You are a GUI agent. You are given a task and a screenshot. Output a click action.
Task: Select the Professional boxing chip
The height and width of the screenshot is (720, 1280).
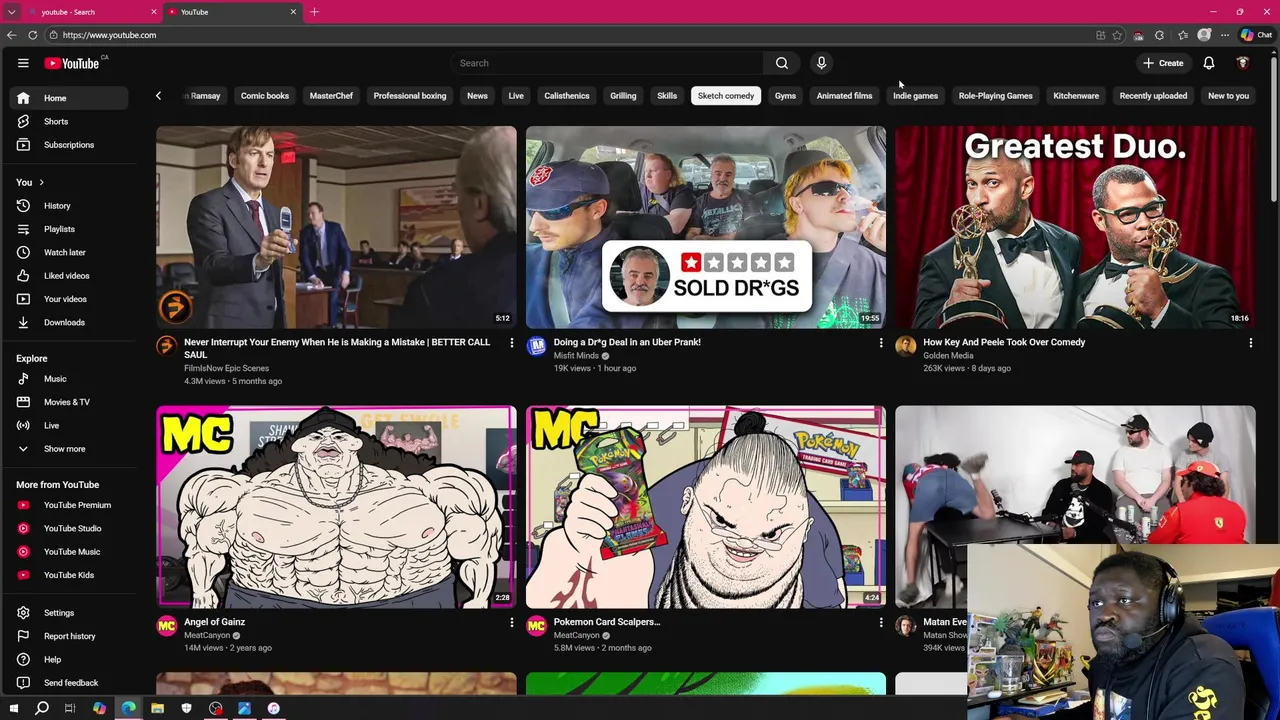tap(410, 96)
